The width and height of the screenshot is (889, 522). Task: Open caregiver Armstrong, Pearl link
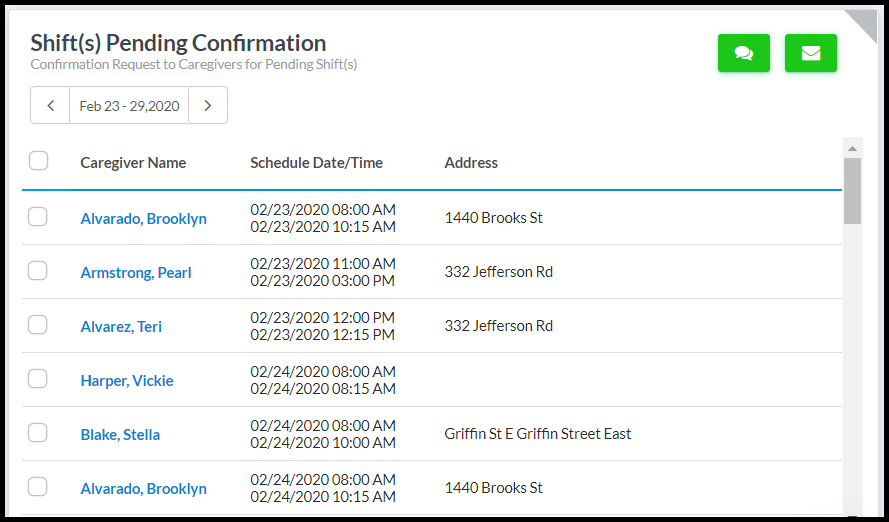click(x=136, y=273)
